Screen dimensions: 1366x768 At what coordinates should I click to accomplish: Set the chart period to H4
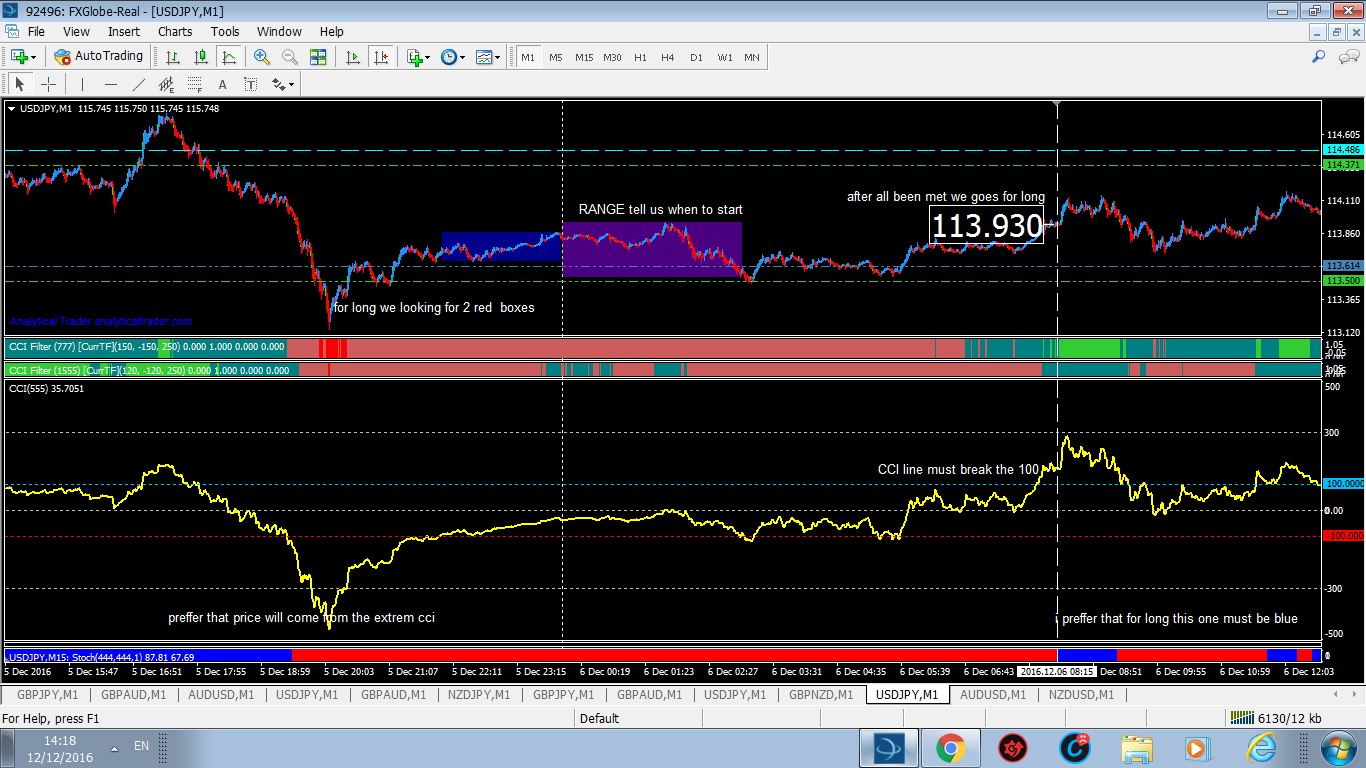coord(668,57)
